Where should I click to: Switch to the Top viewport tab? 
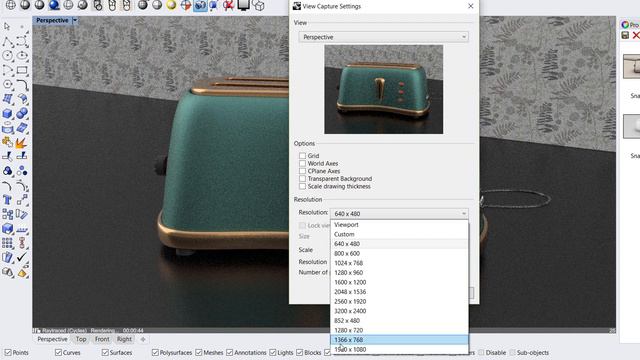click(x=81, y=339)
